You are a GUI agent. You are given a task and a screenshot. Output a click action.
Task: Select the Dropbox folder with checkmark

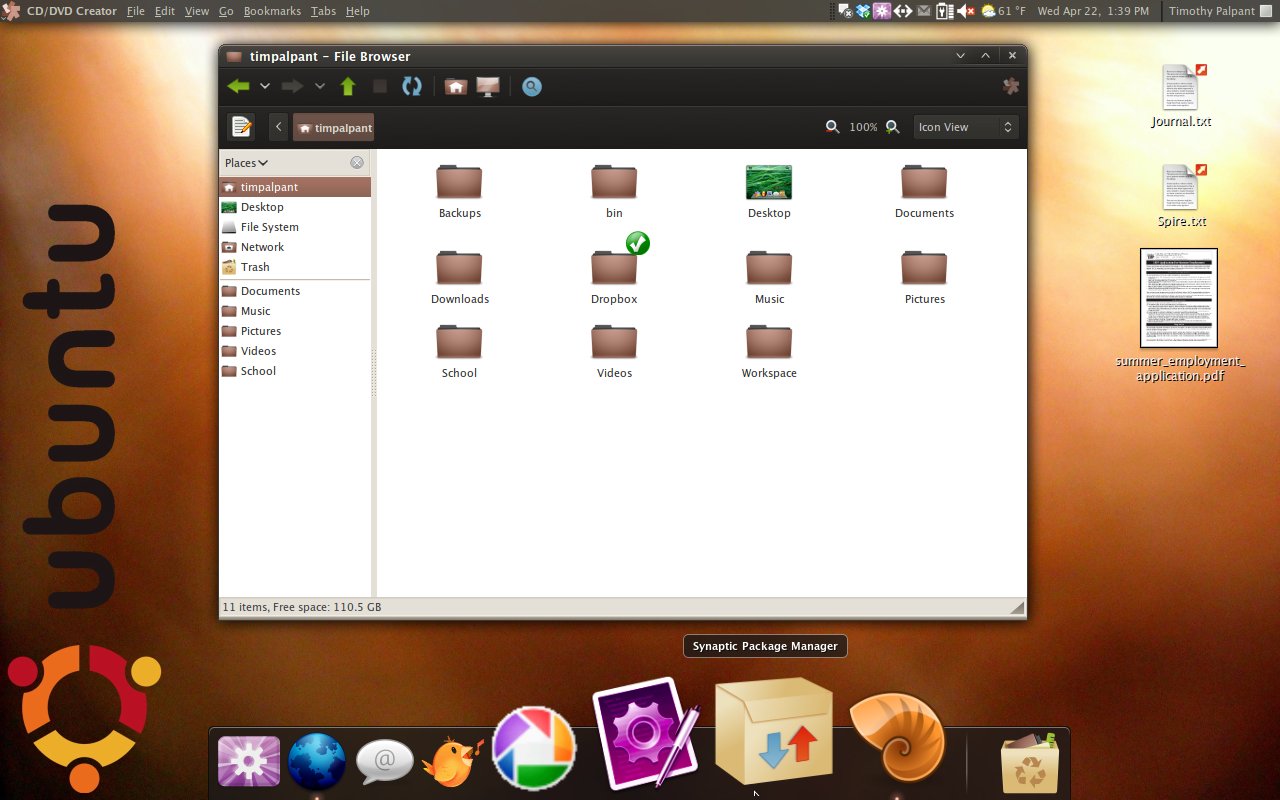click(x=614, y=268)
